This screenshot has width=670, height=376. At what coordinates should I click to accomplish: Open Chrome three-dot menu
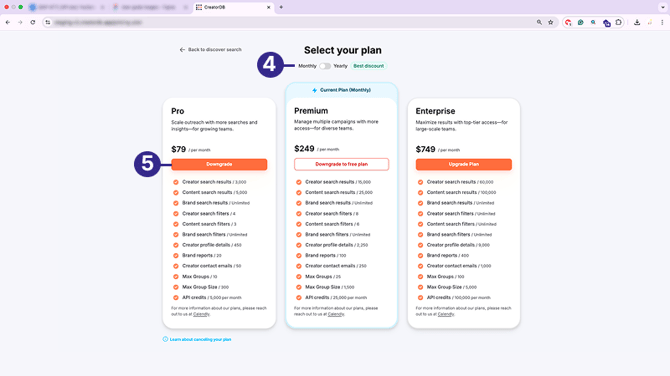point(662,22)
